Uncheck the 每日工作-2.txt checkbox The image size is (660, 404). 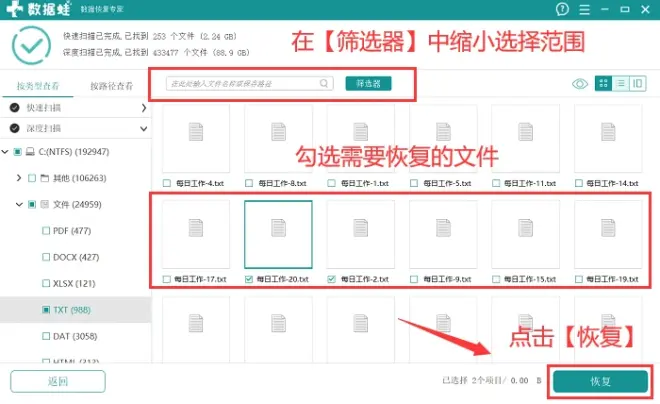[x=332, y=279]
